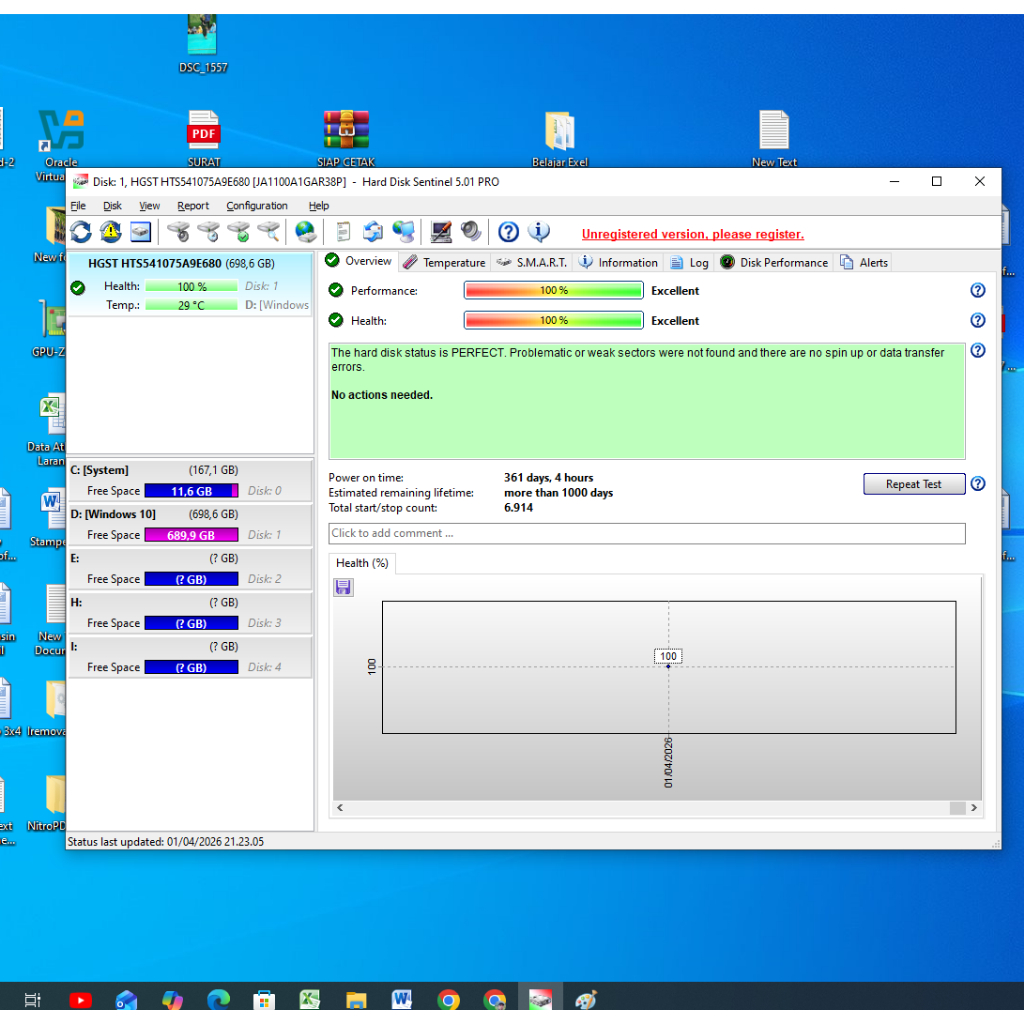Screen dimensions: 1024x1024
Task: Open the View menu
Action: [x=150, y=206]
